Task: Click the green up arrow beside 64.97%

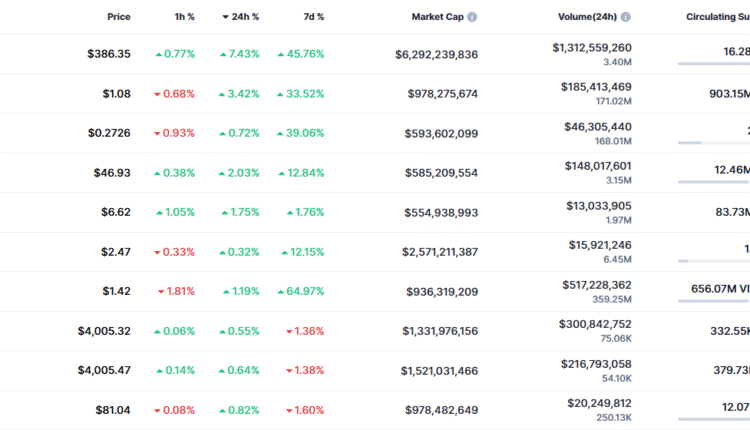Action: 282,292
